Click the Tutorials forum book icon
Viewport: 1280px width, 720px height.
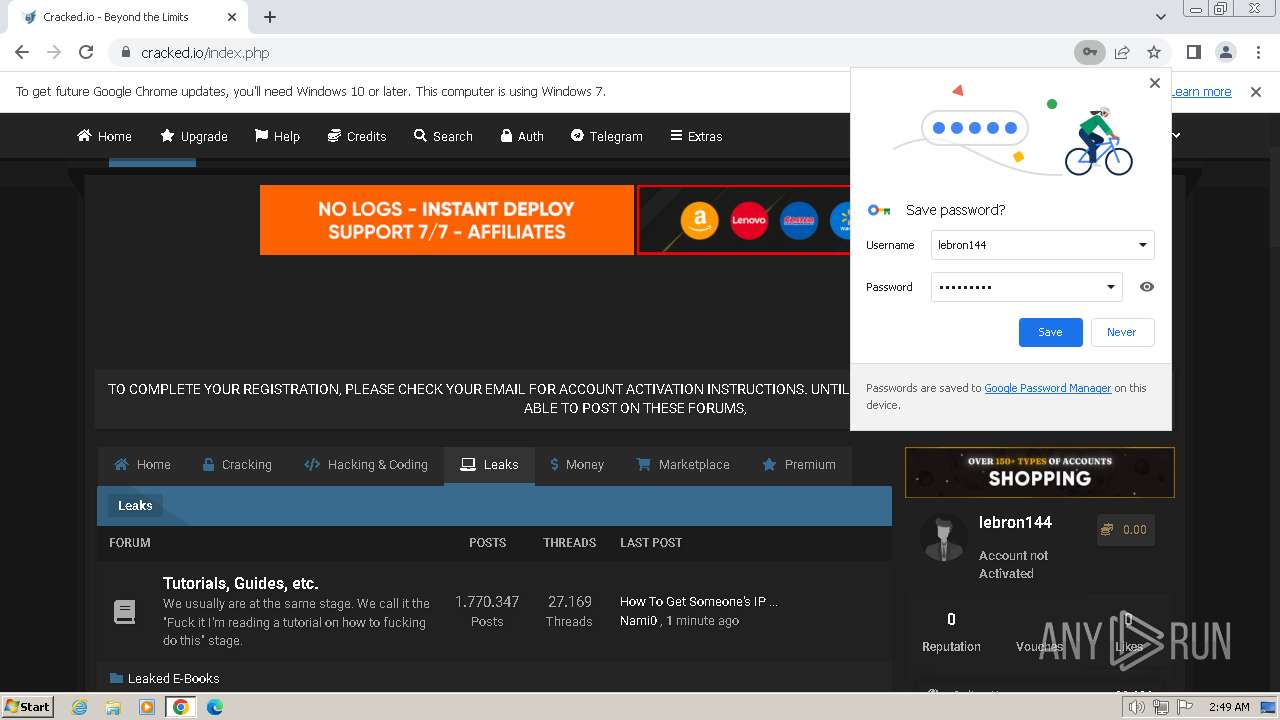[x=125, y=612]
